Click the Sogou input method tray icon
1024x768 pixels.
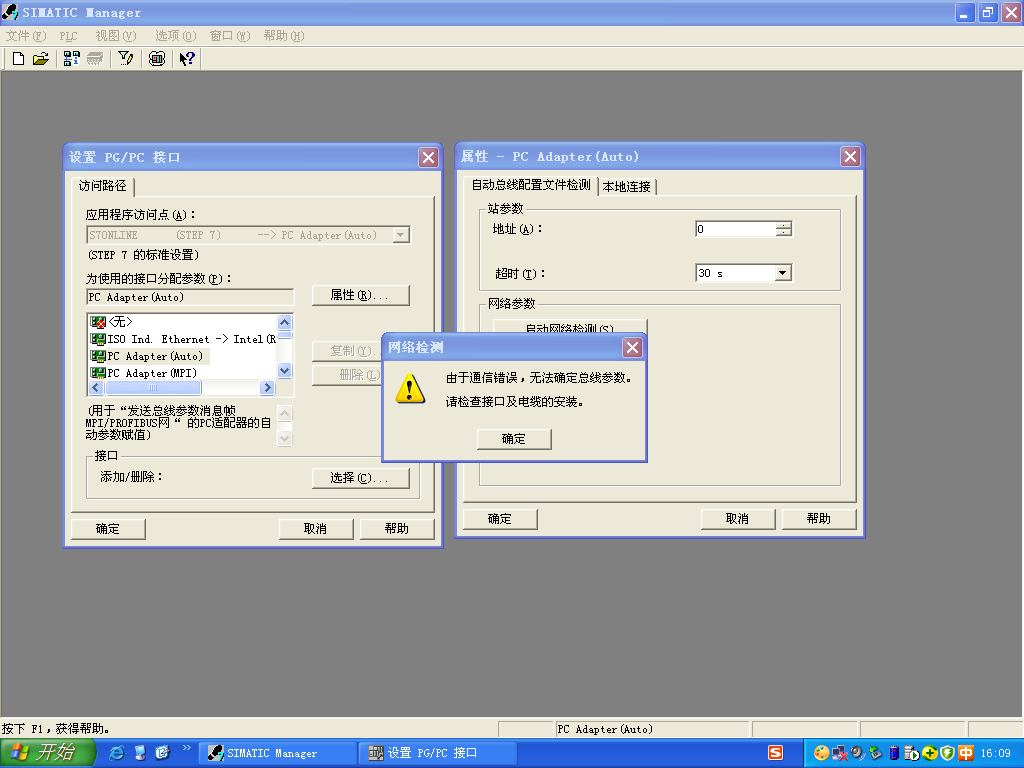775,753
